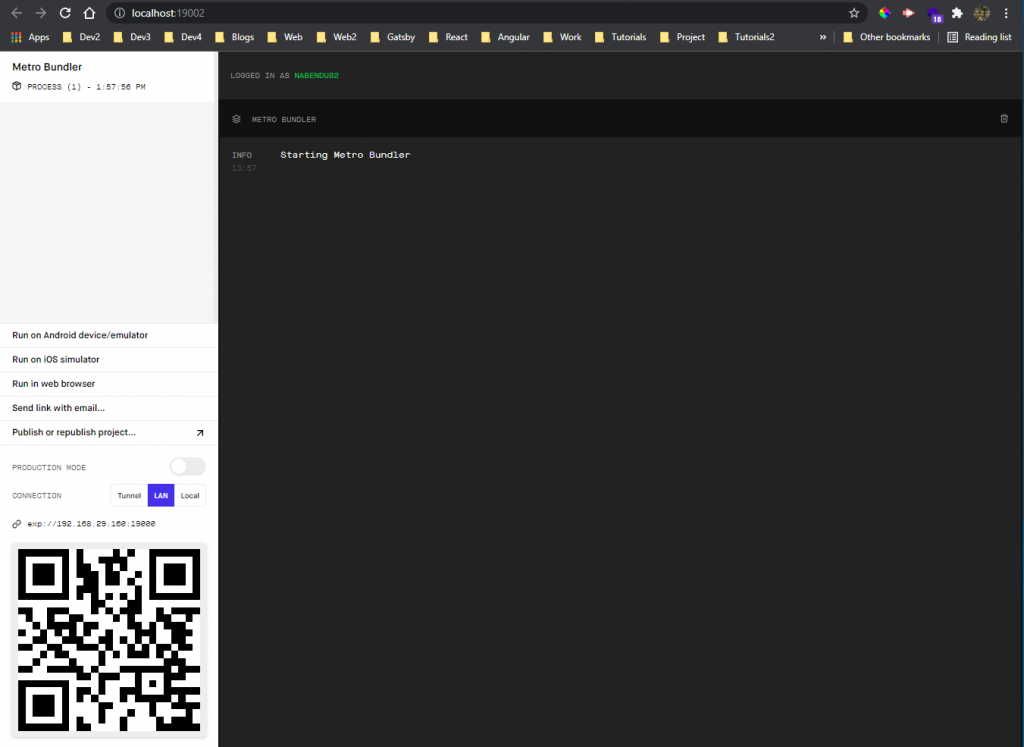The height and width of the screenshot is (747, 1024).
Task: Open the Web2 bookmark folder
Action: coord(336,37)
